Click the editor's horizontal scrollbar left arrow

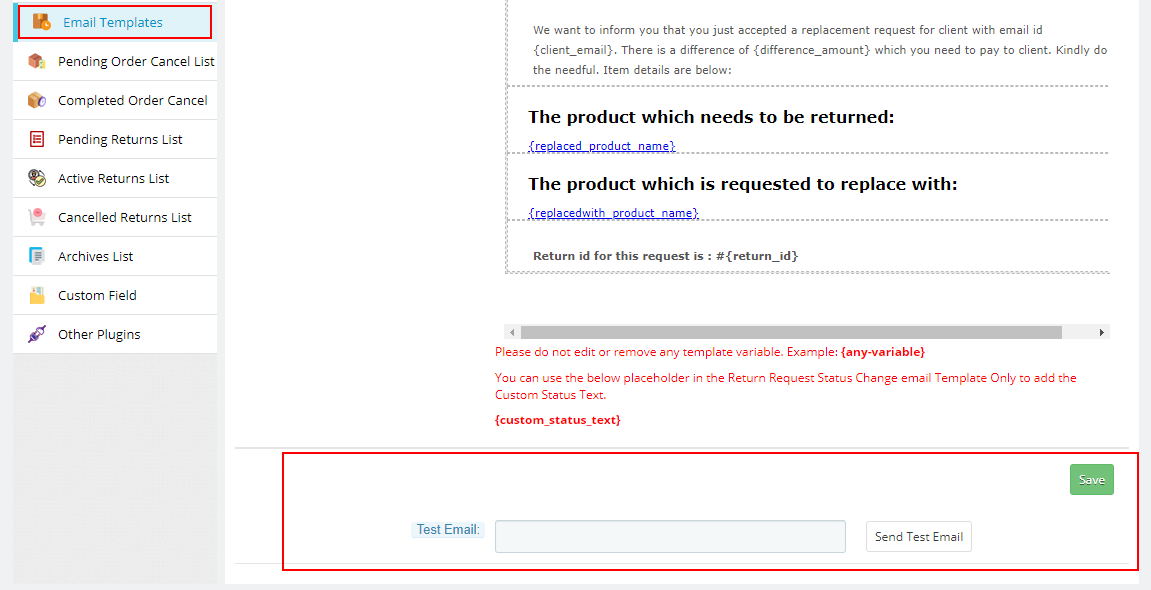click(513, 332)
